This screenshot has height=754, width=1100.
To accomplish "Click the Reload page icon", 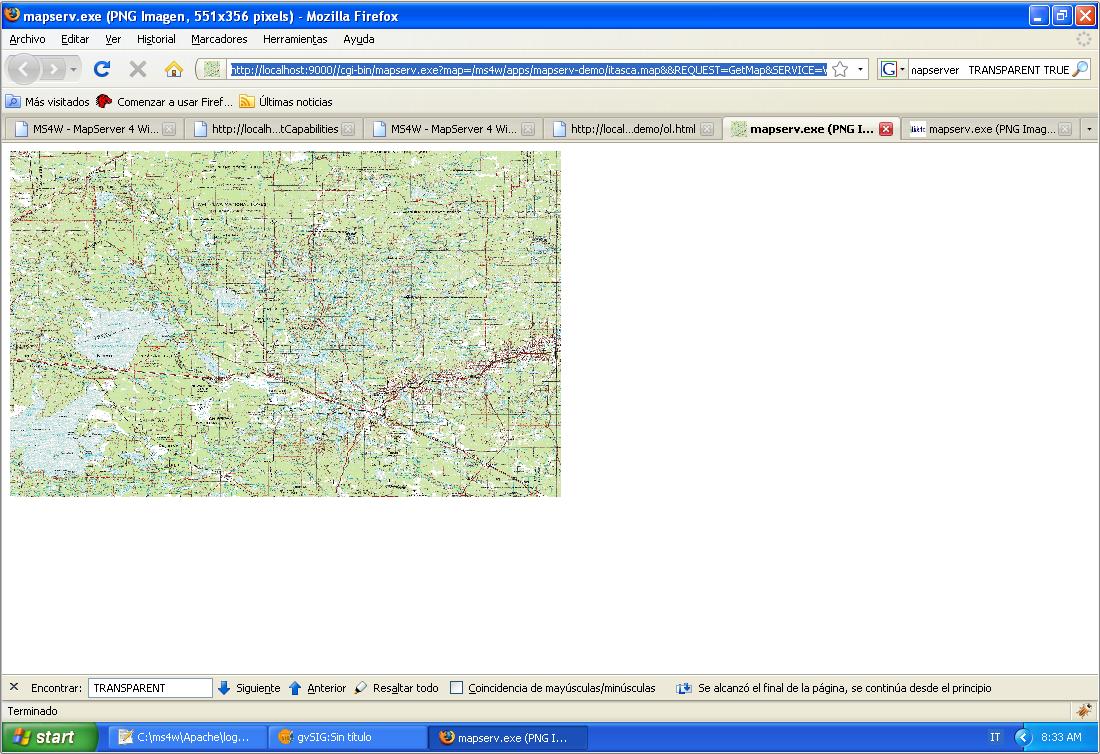I will coord(101,69).
